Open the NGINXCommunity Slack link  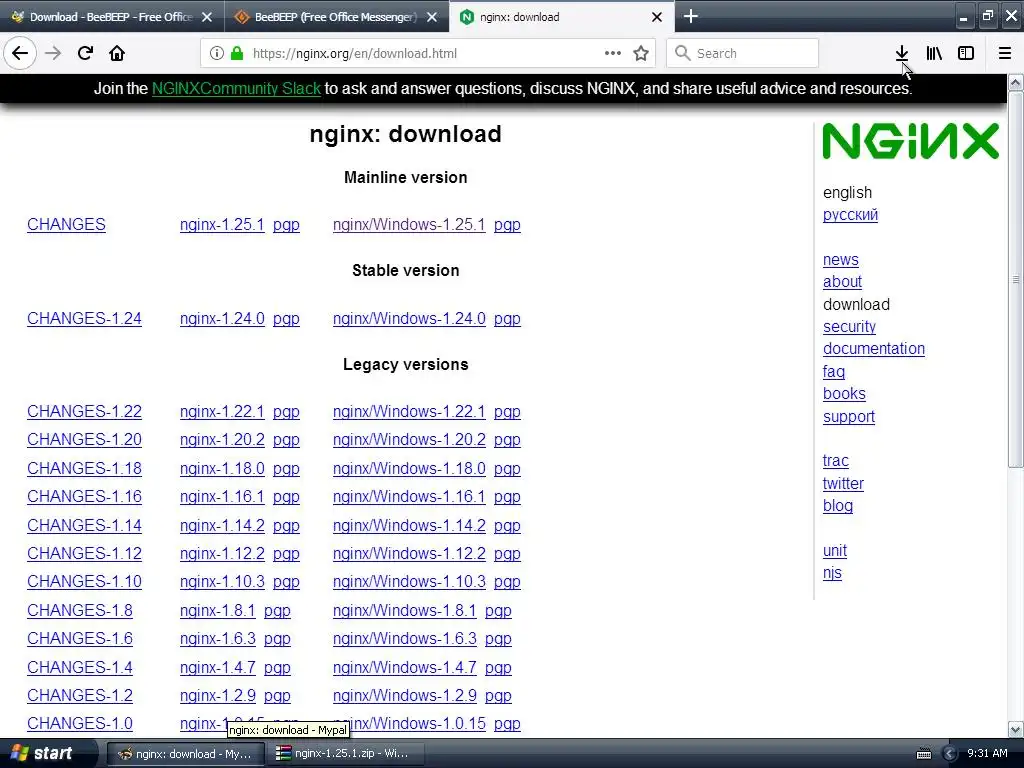tap(236, 88)
